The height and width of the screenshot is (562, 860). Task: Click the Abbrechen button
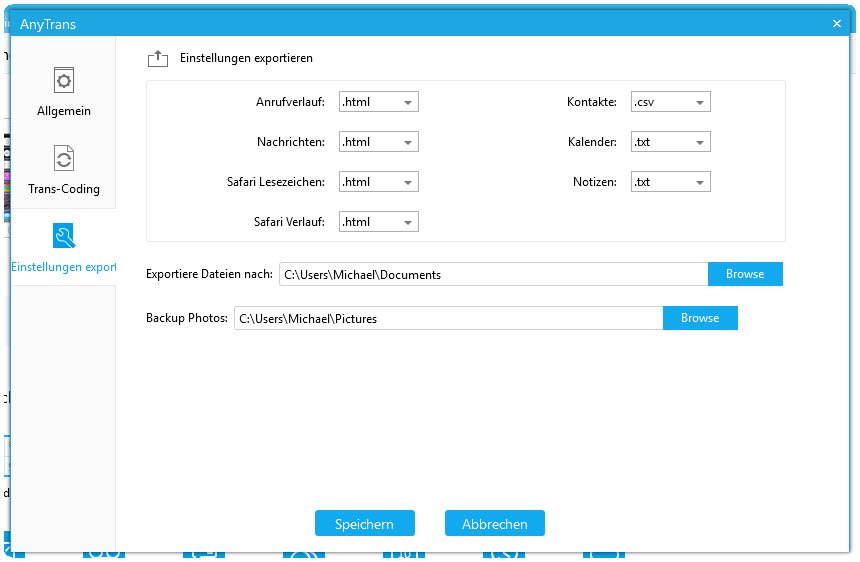tap(495, 524)
